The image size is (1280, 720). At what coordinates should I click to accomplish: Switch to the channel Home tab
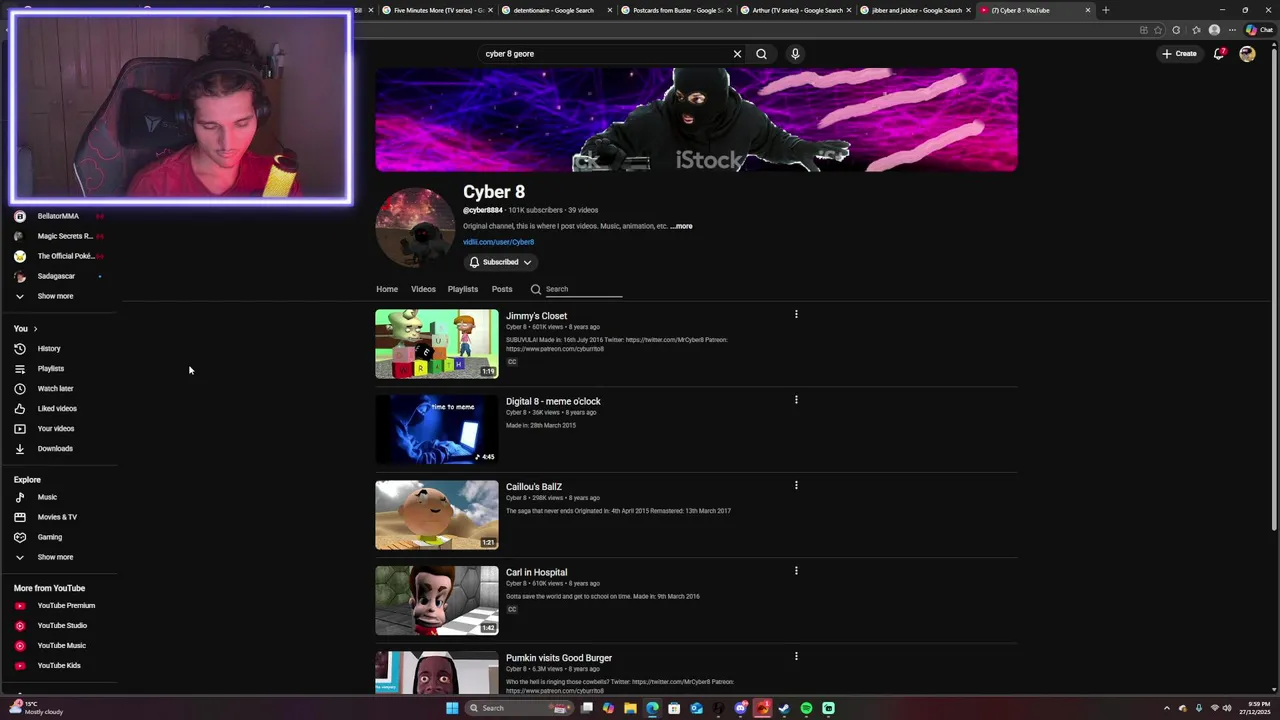[387, 289]
